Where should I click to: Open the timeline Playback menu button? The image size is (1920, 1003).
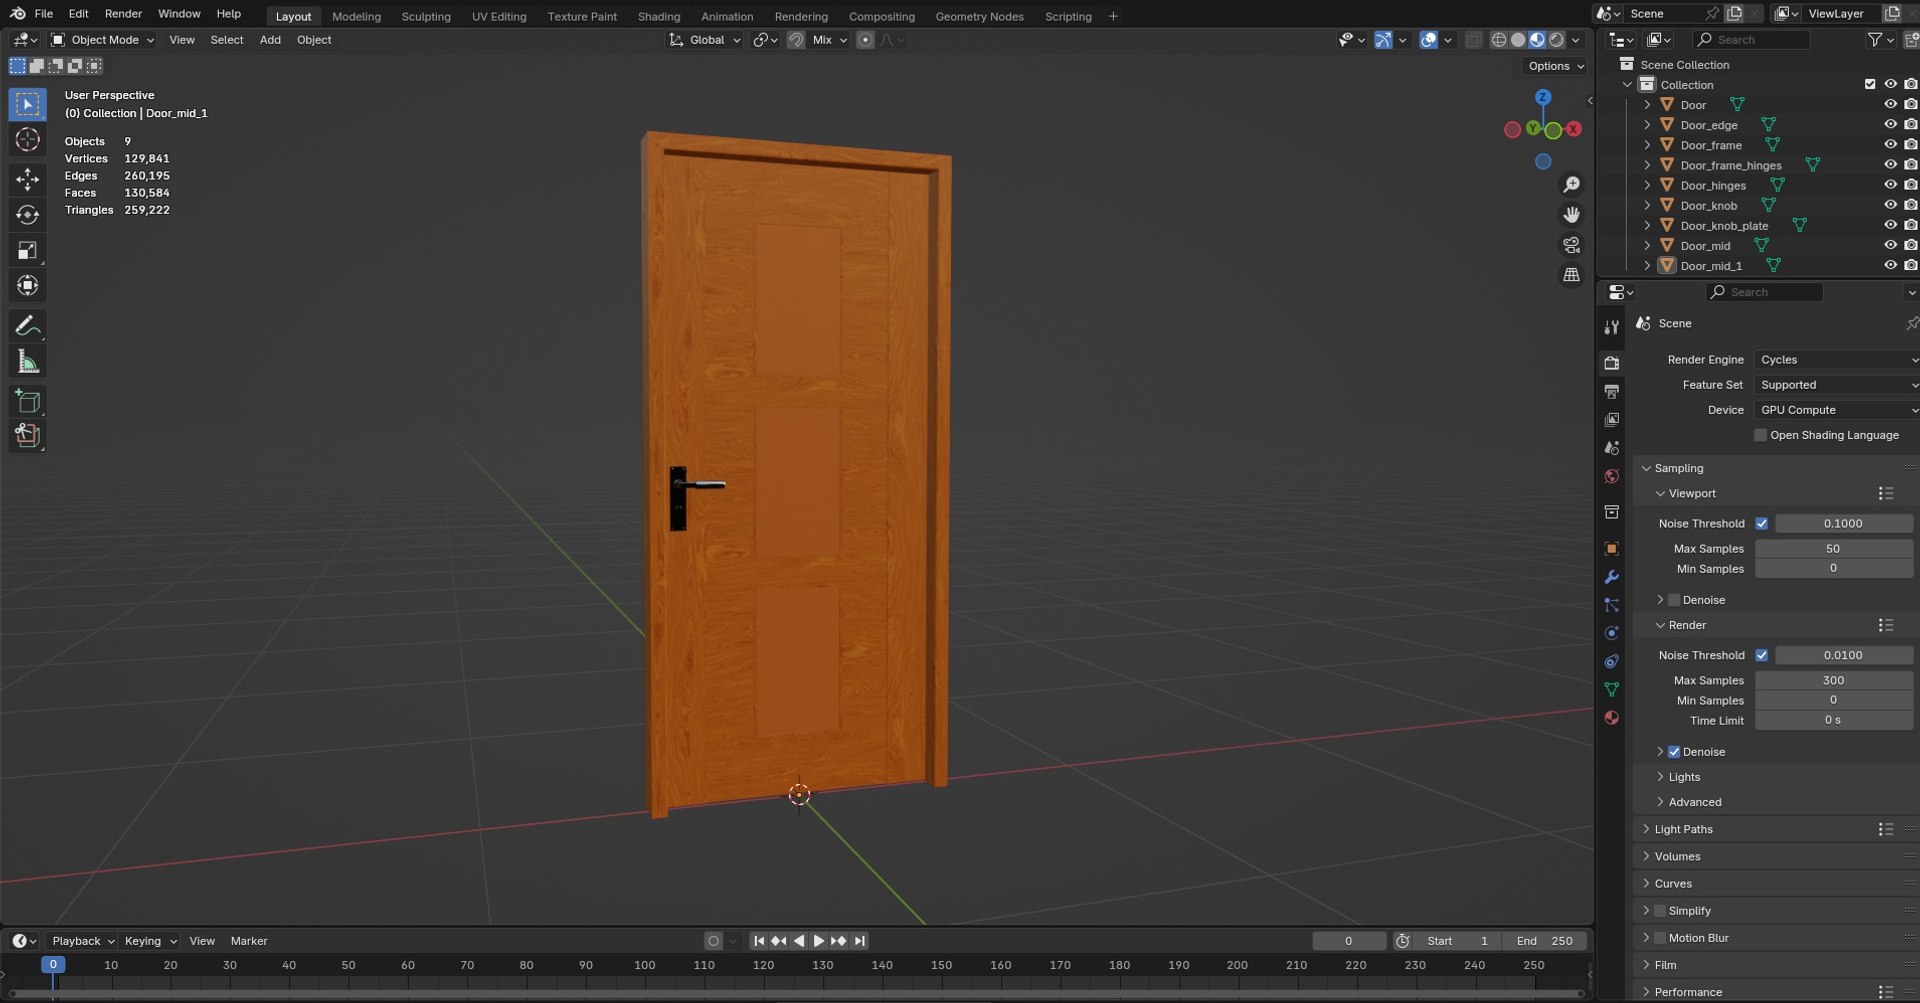click(x=83, y=941)
